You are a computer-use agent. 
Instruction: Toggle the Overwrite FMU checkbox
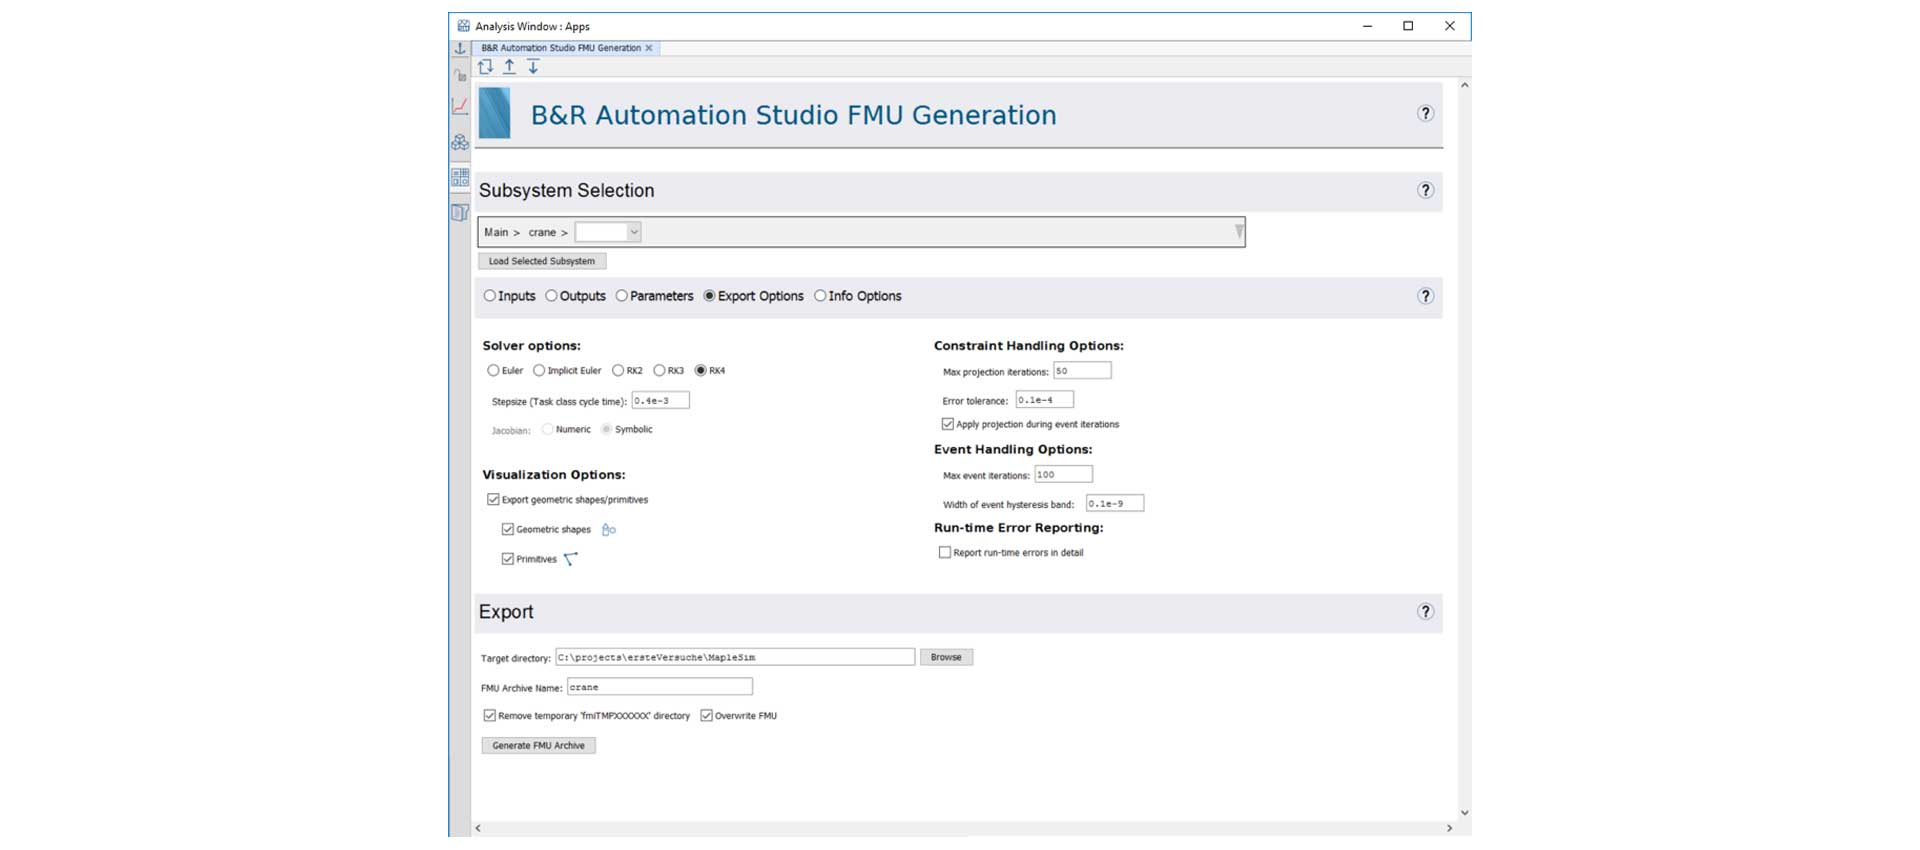pyautogui.click(x=707, y=716)
